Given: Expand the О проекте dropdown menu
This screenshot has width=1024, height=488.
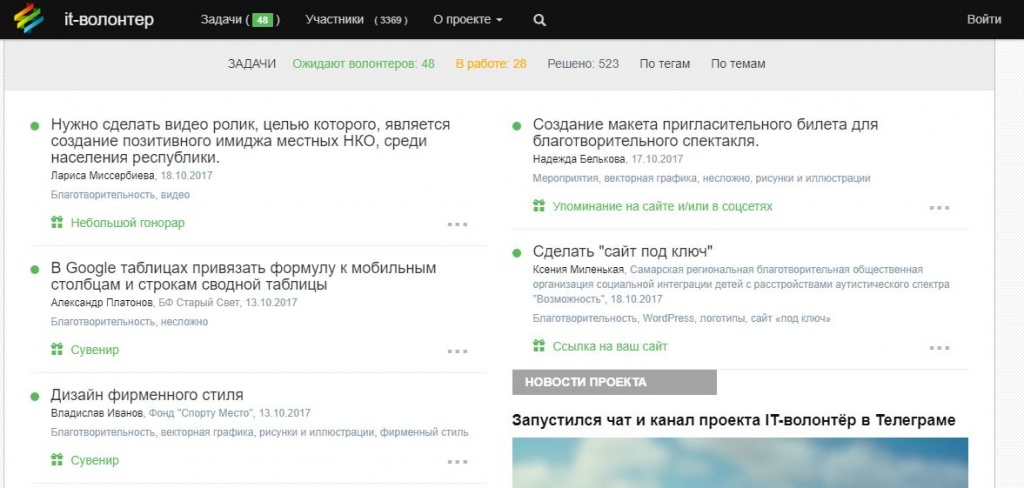Looking at the screenshot, I should tap(467, 20).
